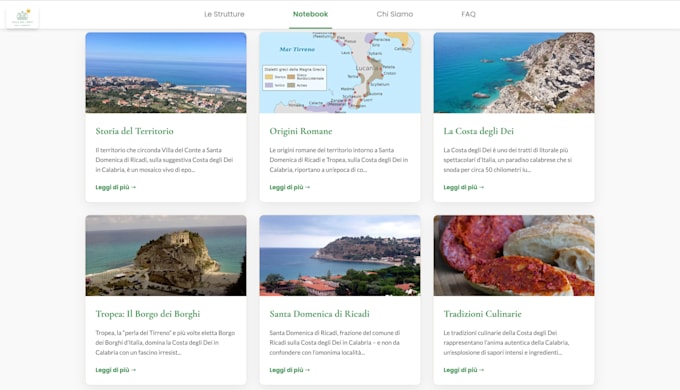Screen dimensions: 680x390
Task: Open the FAQ menu item
Action: coord(468,14)
